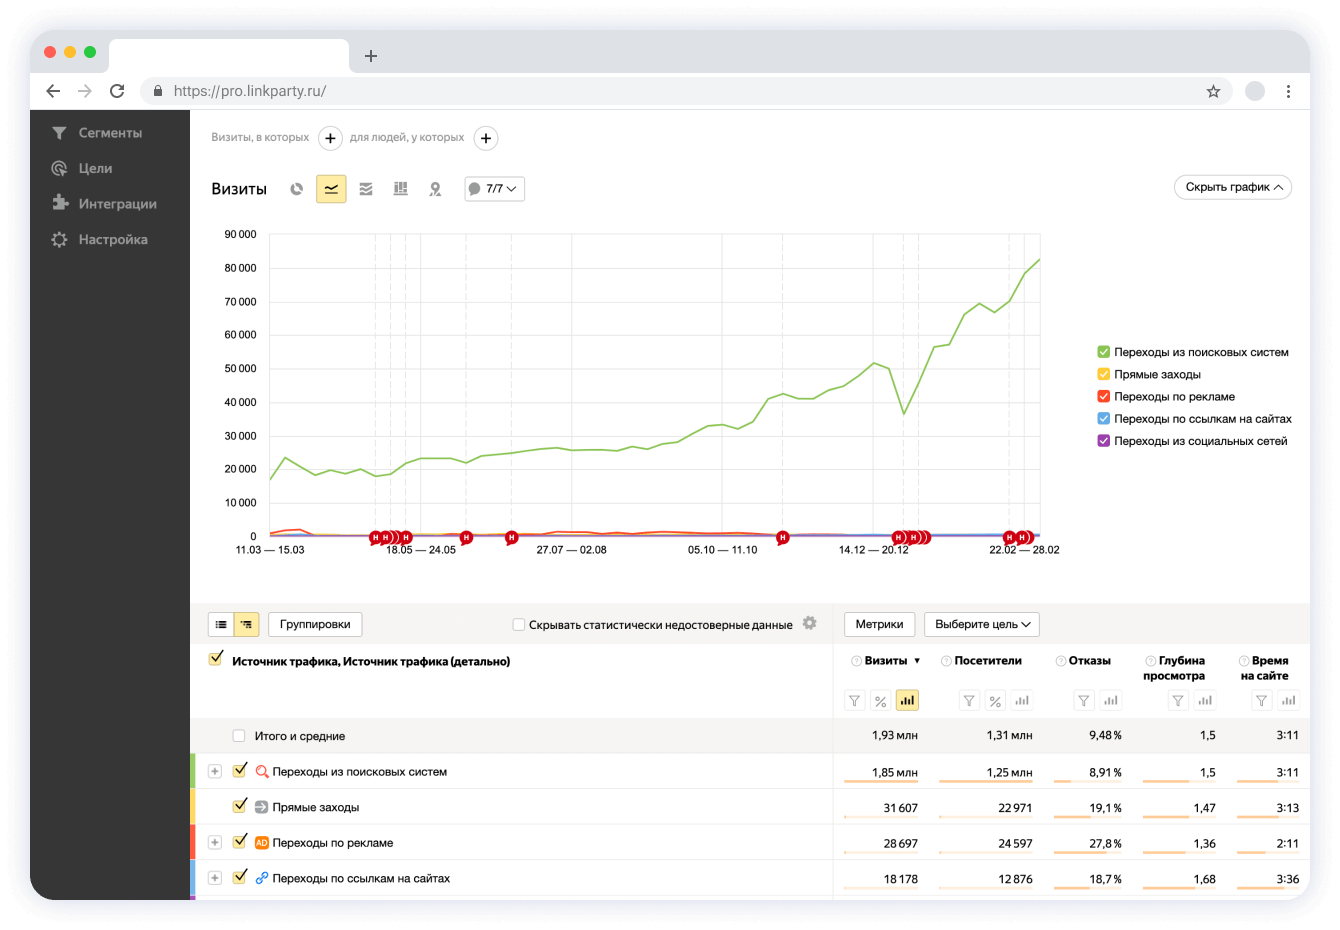
Task: Switch to stacked area chart view
Action: [x=366, y=189]
